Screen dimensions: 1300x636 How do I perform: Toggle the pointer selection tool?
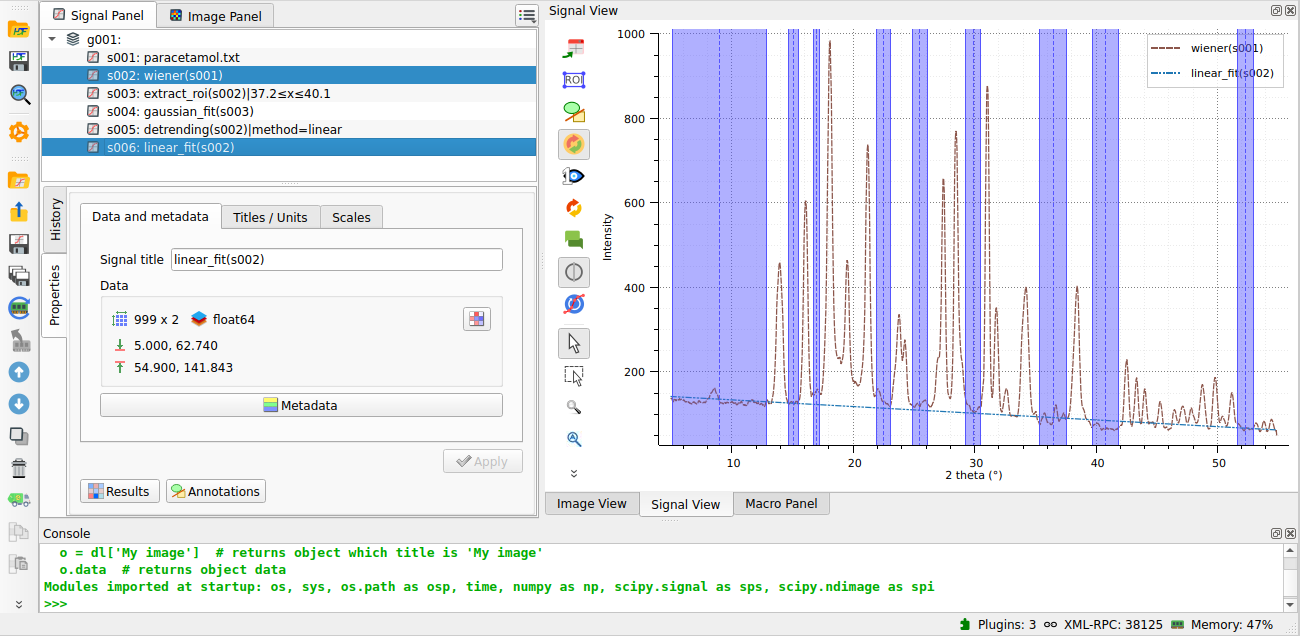pos(574,343)
